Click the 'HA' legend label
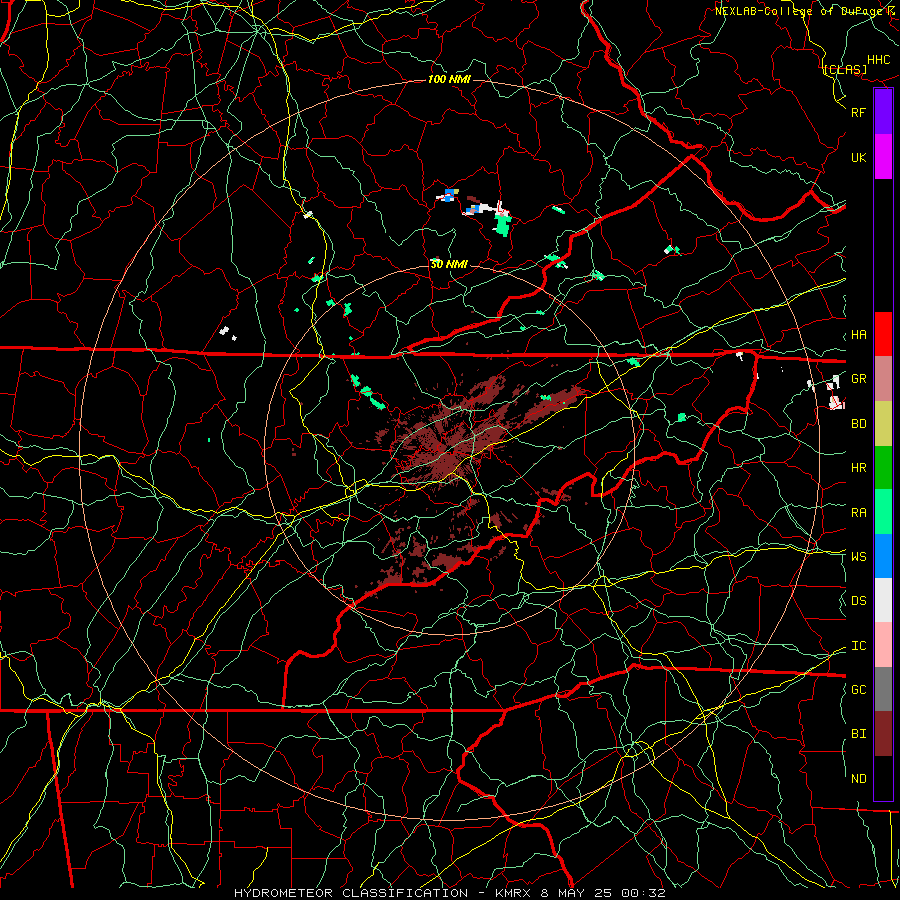 858,335
